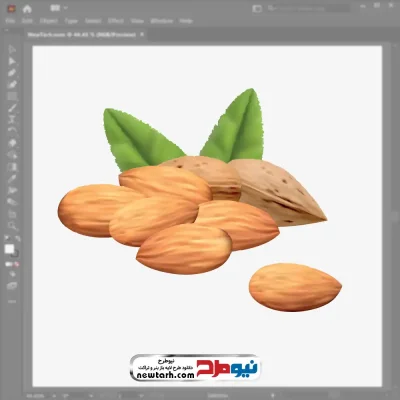Select the Rectangle tool
The width and height of the screenshot is (400, 400).
(12, 96)
